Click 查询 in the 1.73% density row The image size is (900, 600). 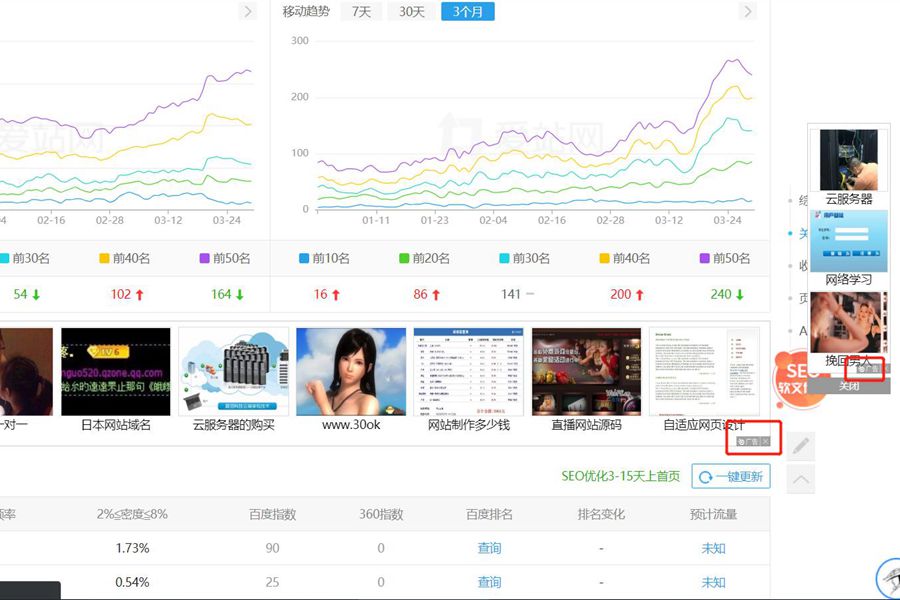point(489,548)
